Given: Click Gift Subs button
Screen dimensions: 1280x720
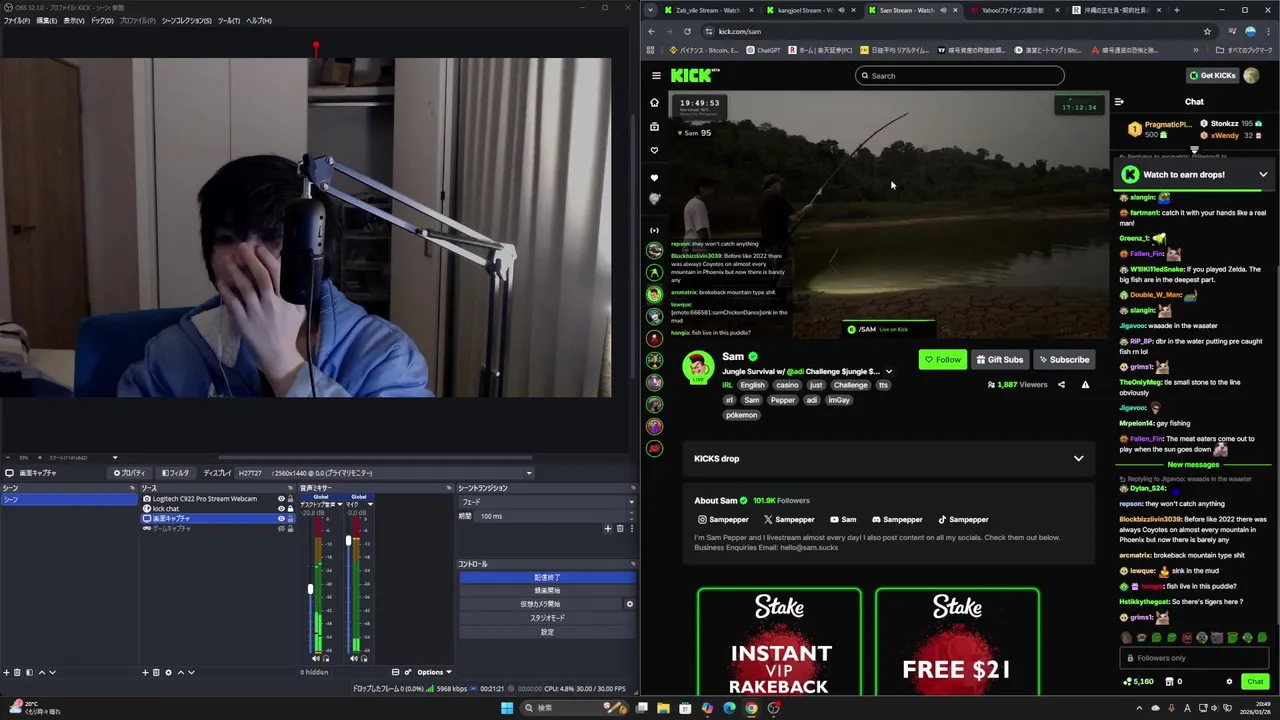Looking at the screenshot, I should click(1000, 359).
